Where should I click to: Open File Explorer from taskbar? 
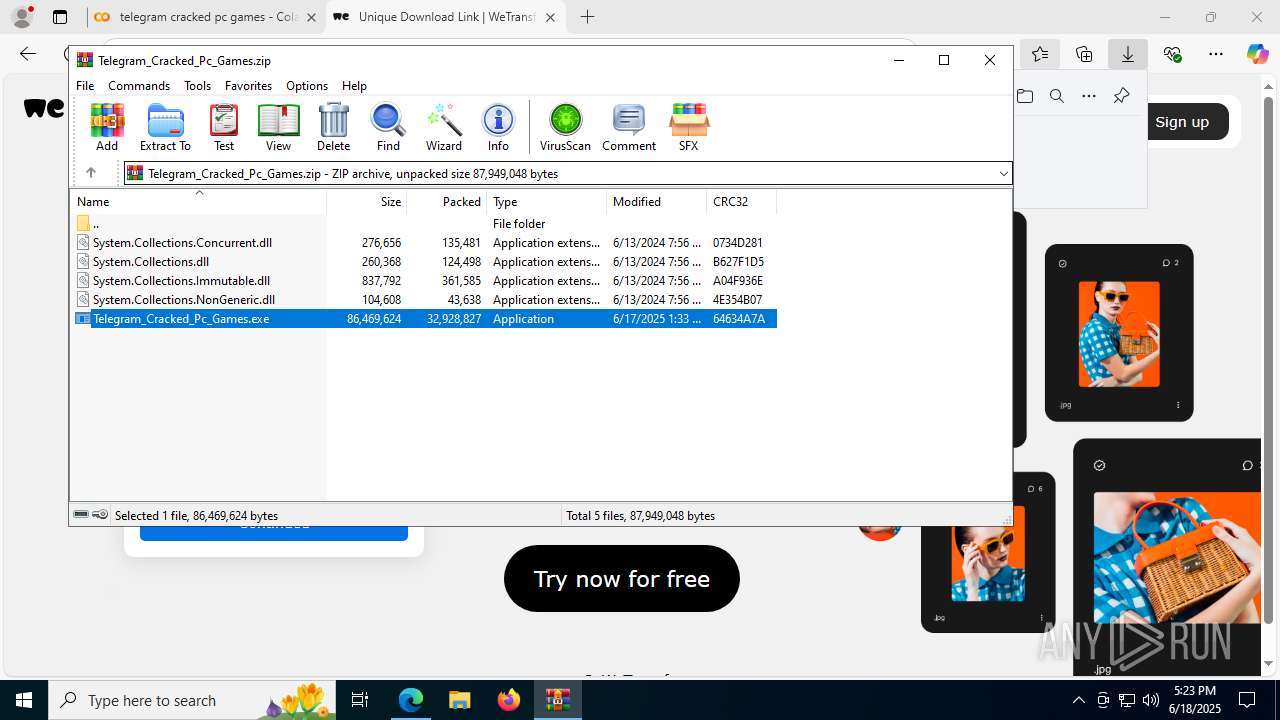coord(460,700)
